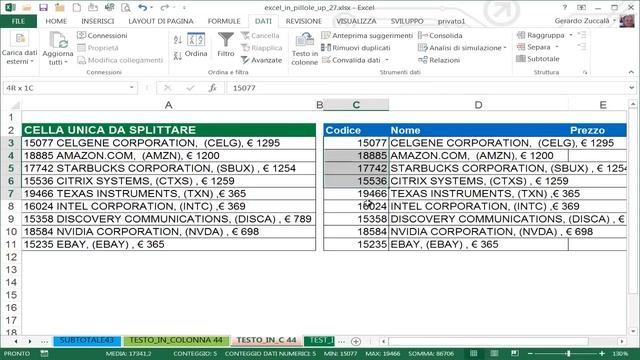Sort ascending A to Z icon
Viewport: 640px width, 360px height.
coord(178,40)
